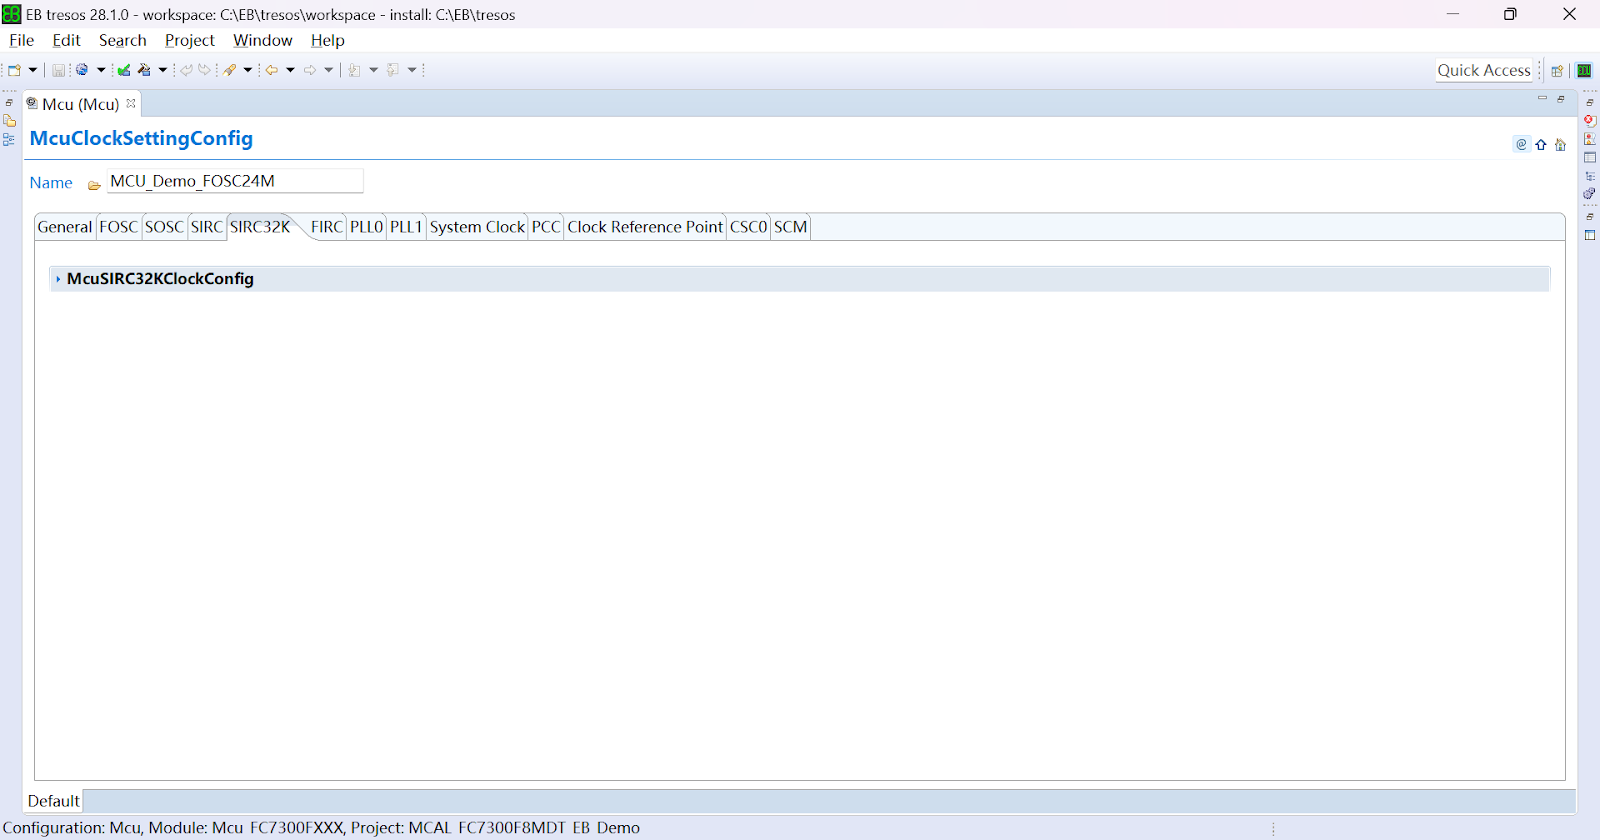Click the hammer generate project icon
Viewport: 1600px width, 840px height.
coord(144,70)
